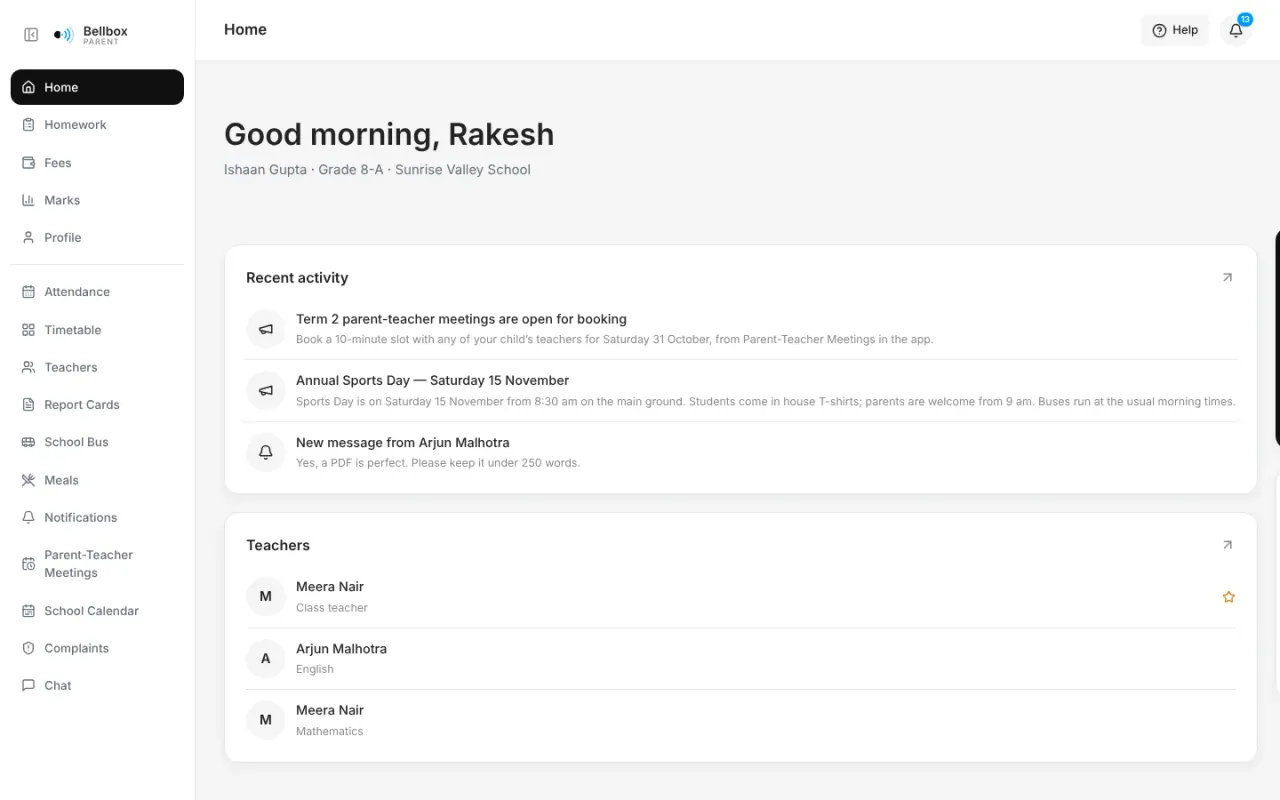Open the School Bus page

click(97, 442)
